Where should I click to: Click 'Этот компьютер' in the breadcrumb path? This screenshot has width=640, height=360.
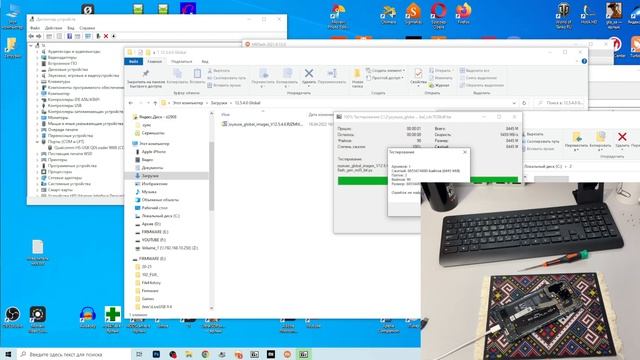click(187, 103)
